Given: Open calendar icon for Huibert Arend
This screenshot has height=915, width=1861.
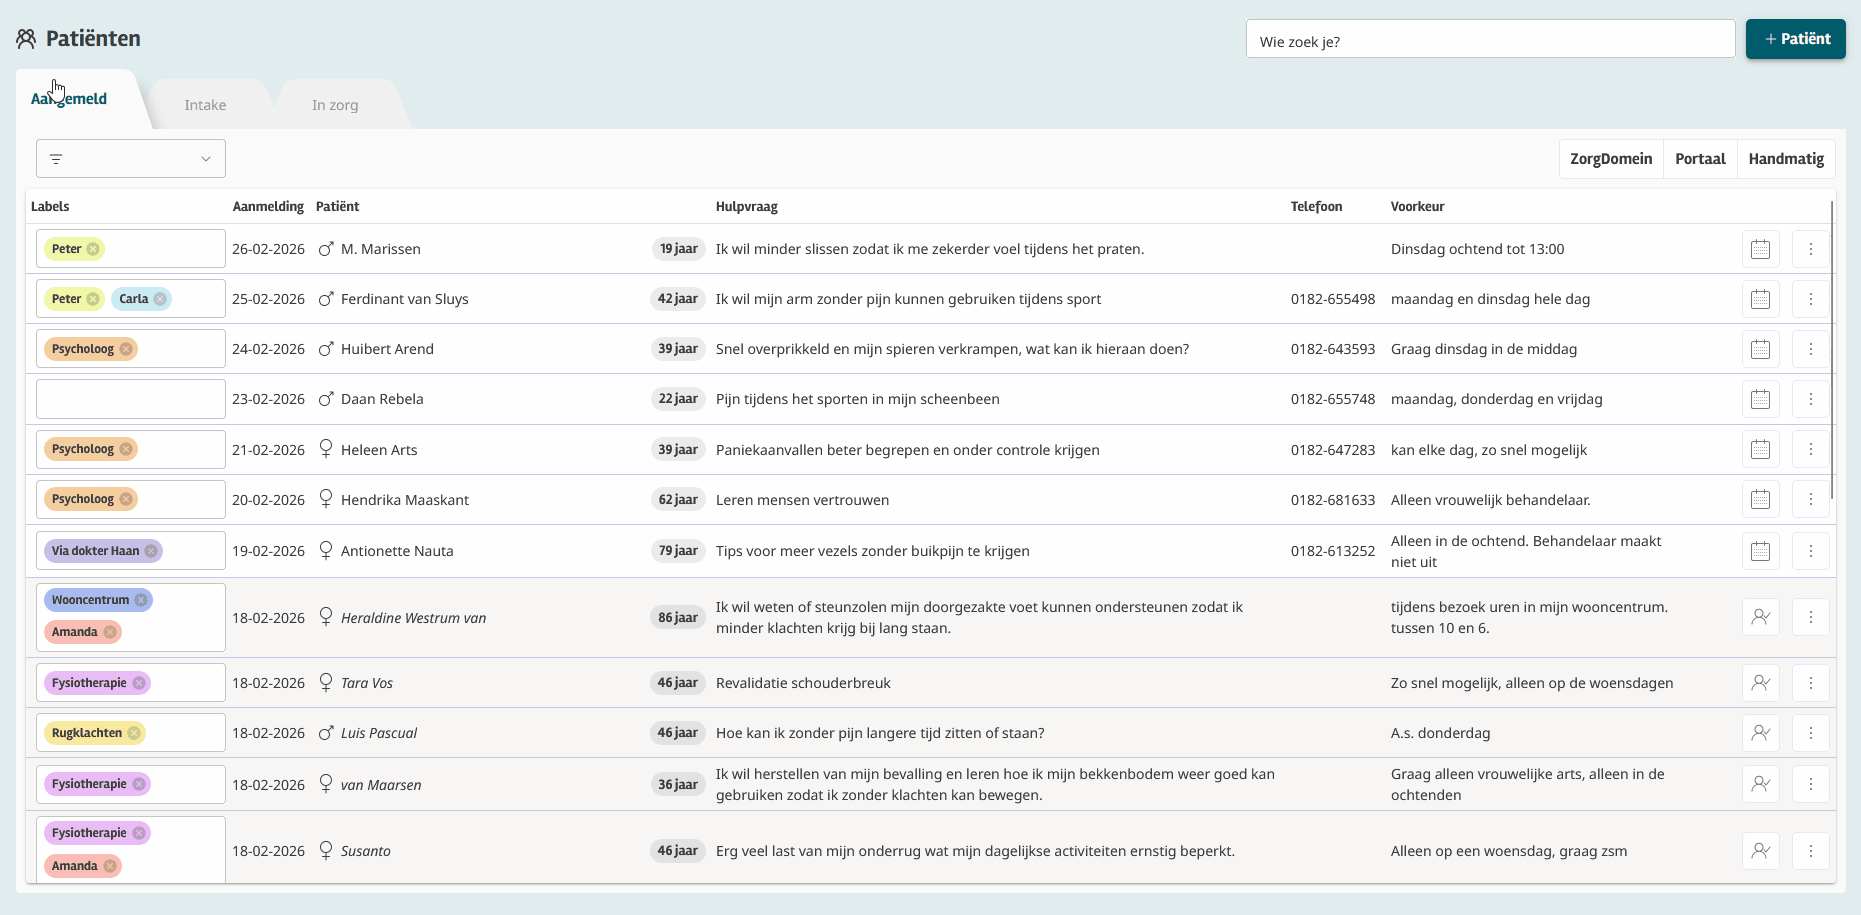Looking at the screenshot, I should click(1760, 349).
